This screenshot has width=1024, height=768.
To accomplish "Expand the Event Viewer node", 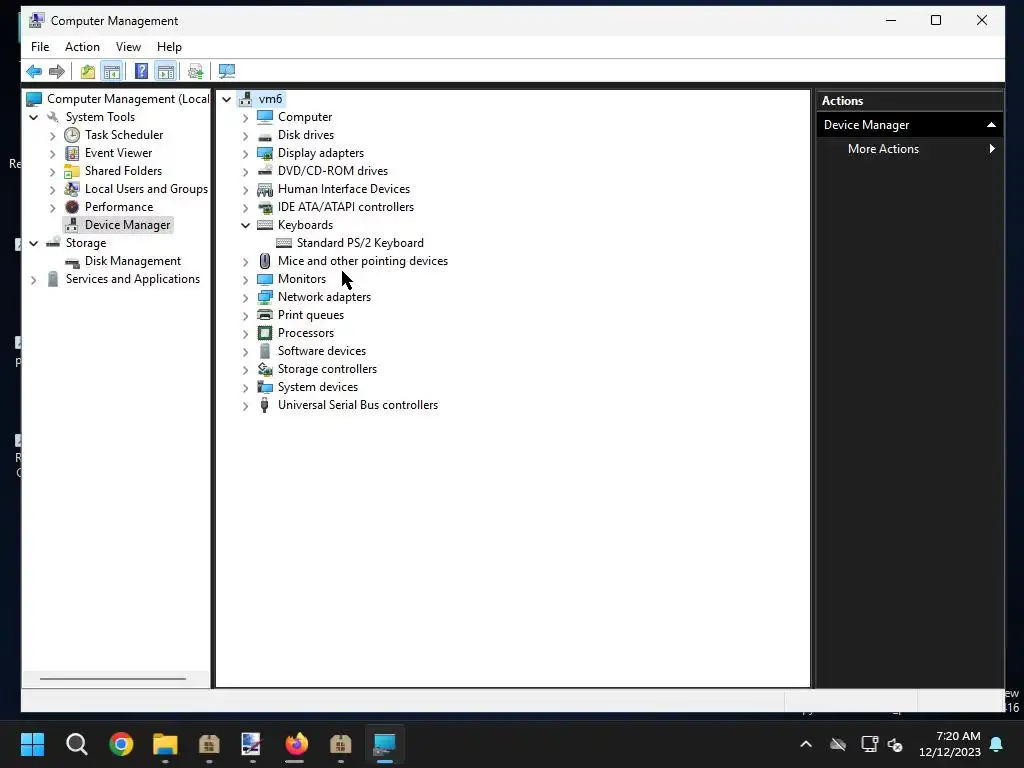I will pyautogui.click(x=52, y=154).
